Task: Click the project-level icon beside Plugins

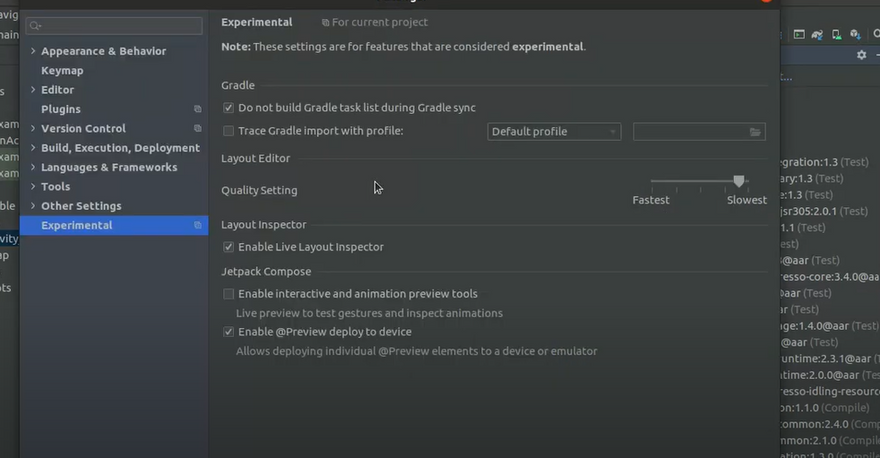Action: pyautogui.click(x=198, y=109)
